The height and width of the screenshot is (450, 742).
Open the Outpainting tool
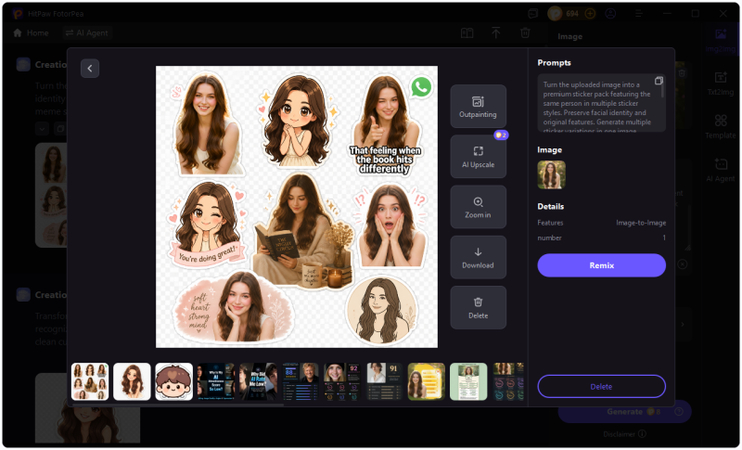478,106
